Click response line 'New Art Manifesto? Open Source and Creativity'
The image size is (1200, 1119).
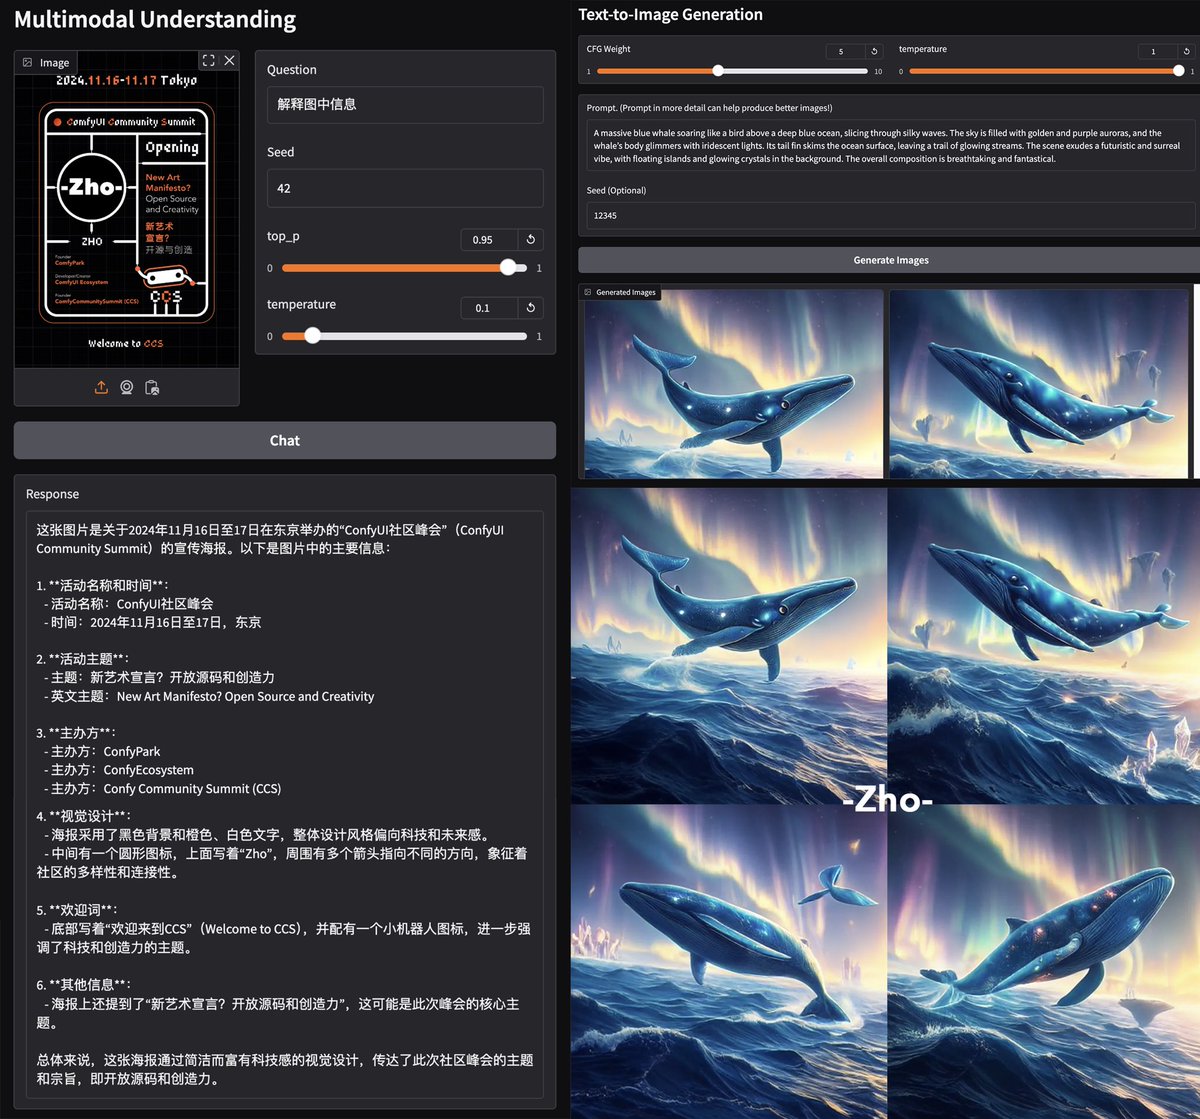tap(245, 697)
